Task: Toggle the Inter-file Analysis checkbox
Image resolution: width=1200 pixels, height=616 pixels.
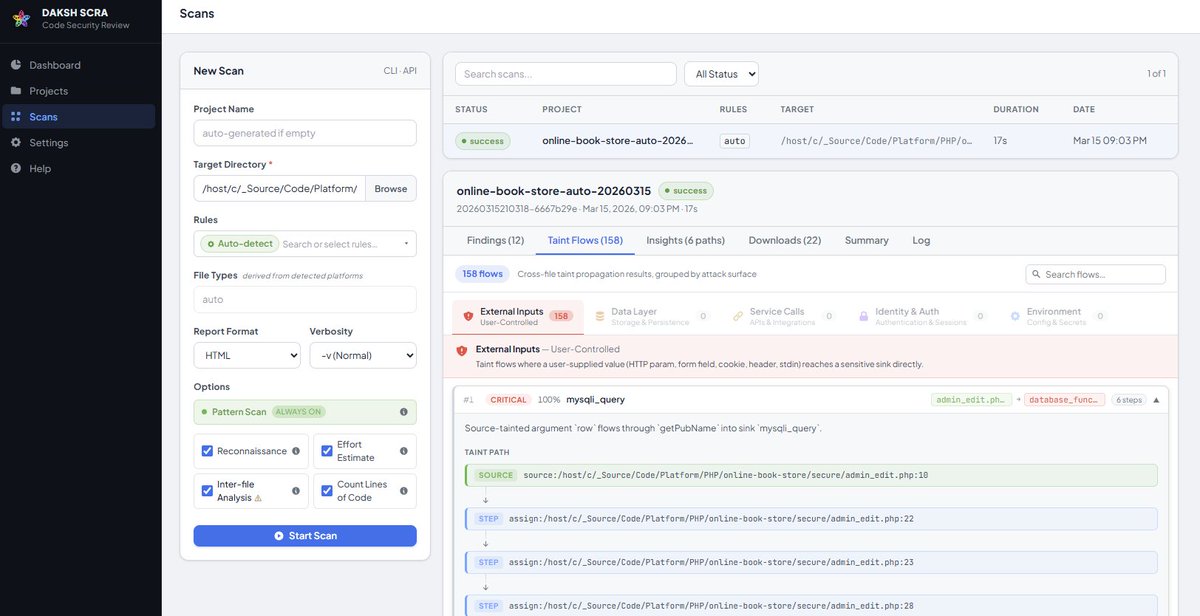Action: [x=208, y=491]
